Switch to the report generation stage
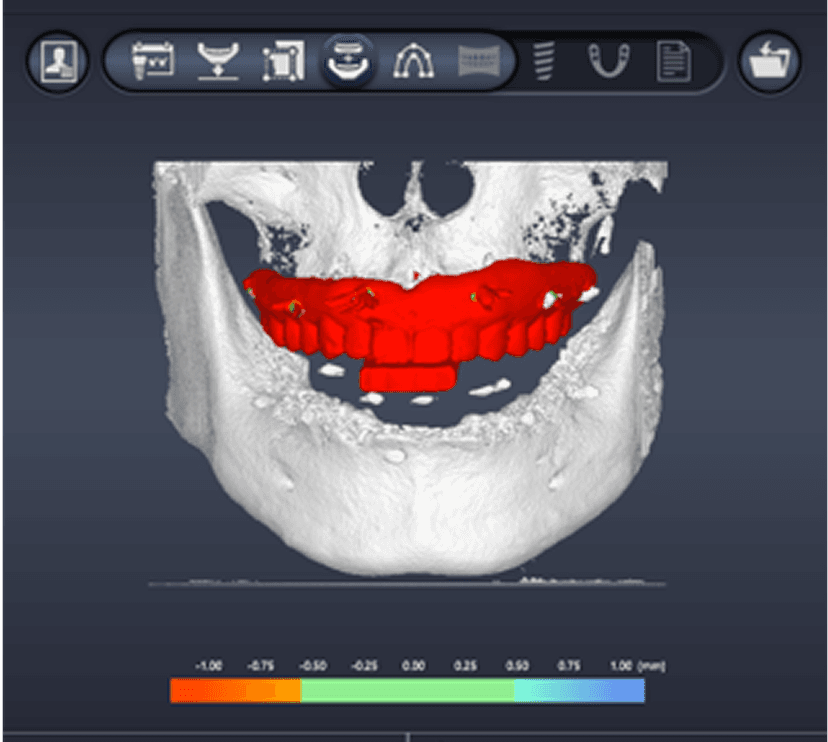The height and width of the screenshot is (742, 828). point(676,60)
